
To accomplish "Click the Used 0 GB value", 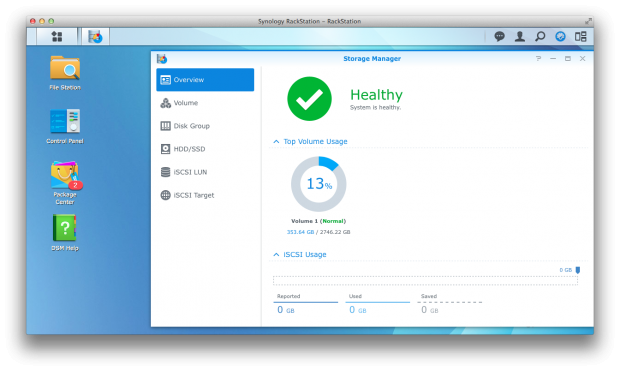I will coord(357,310).
